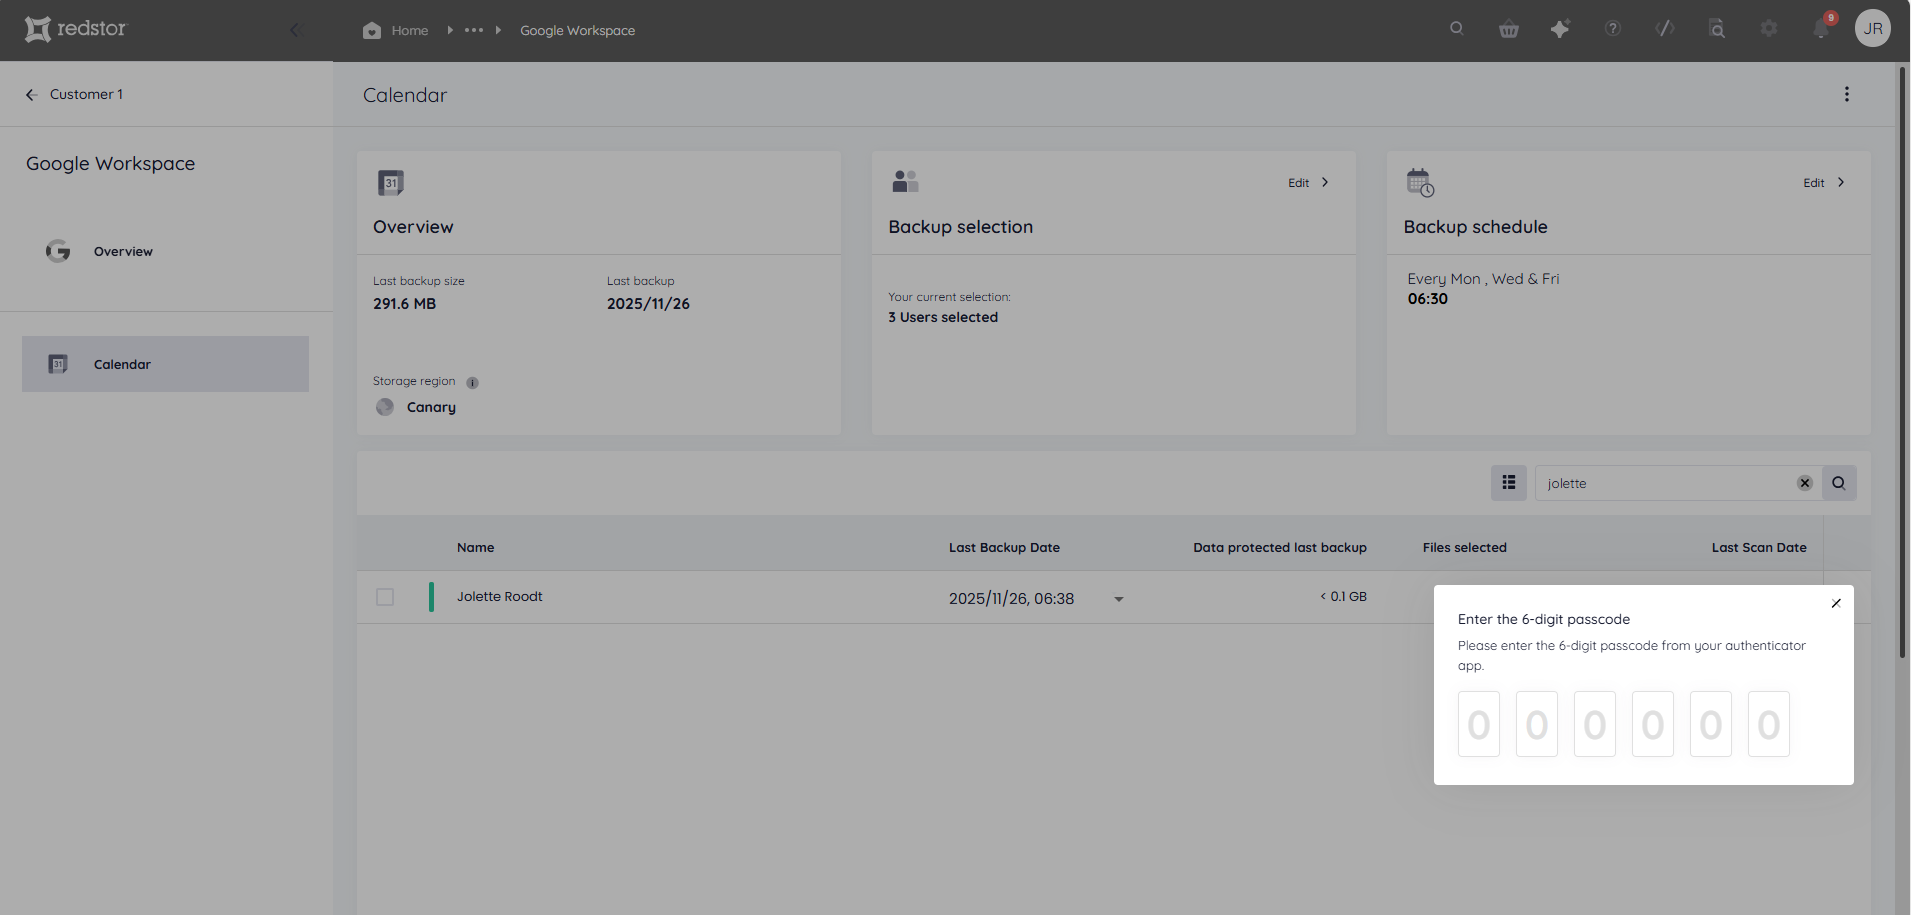The height and width of the screenshot is (915, 1911).
Task: Open the JR user avatar menu
Action: (x=1873, y=29)
